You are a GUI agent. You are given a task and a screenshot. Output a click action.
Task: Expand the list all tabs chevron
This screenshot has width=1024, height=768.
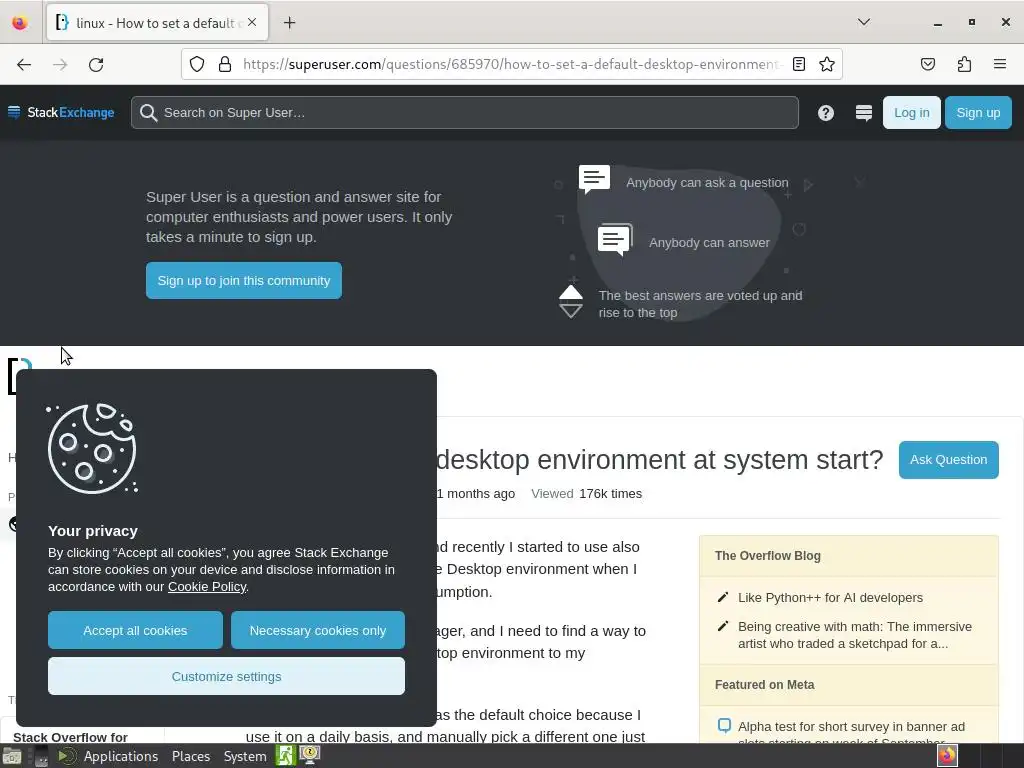click(x=863, y=22)
